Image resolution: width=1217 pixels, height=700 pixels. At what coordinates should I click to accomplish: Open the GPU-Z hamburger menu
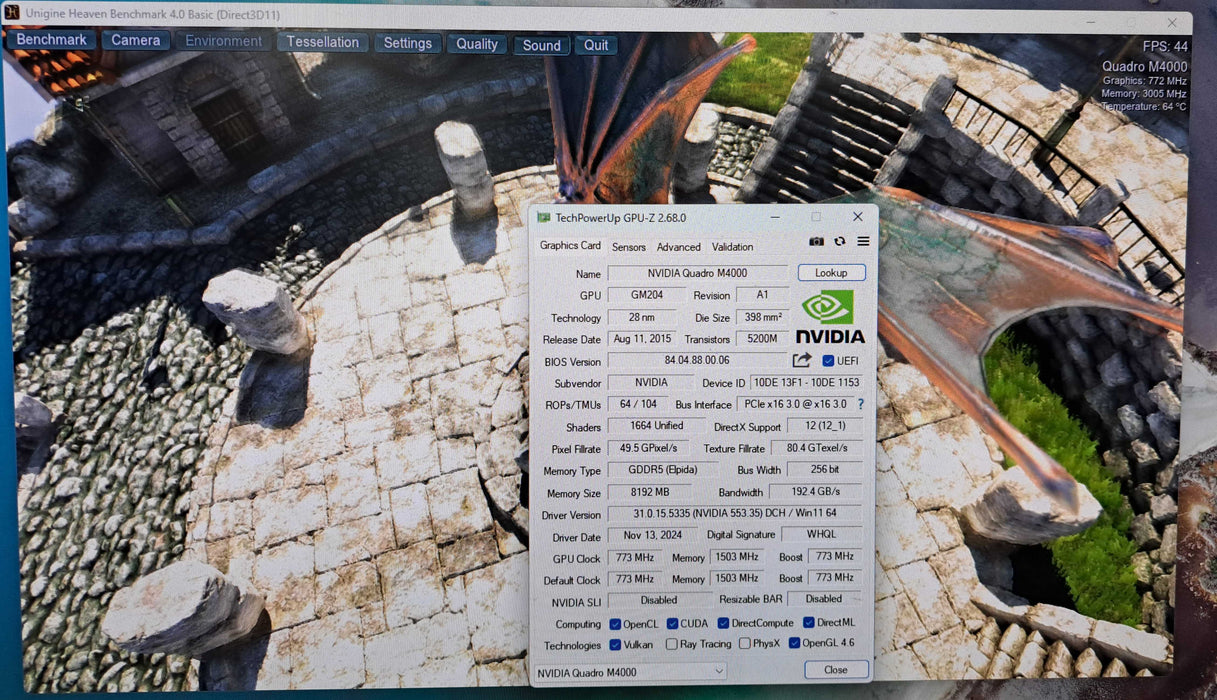[x=862, y=241]
